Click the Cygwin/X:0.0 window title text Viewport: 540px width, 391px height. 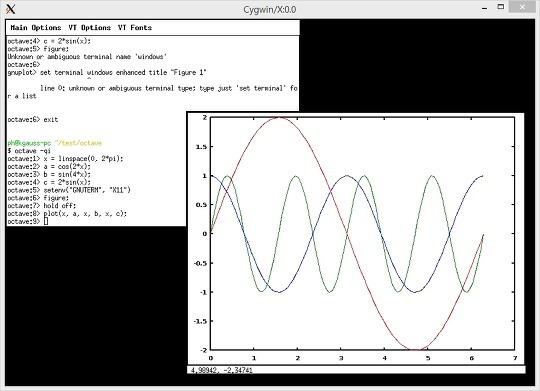[x=270, y=9]
